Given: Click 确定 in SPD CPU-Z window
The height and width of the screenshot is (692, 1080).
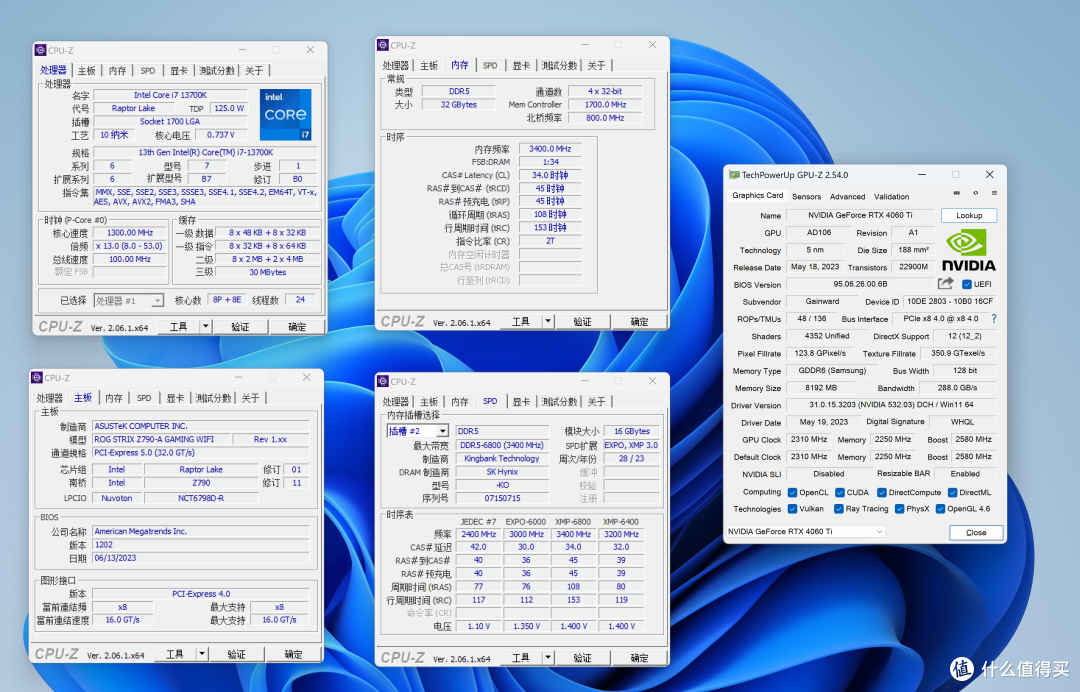Looking at the screenshot, I should pos(639,658).
